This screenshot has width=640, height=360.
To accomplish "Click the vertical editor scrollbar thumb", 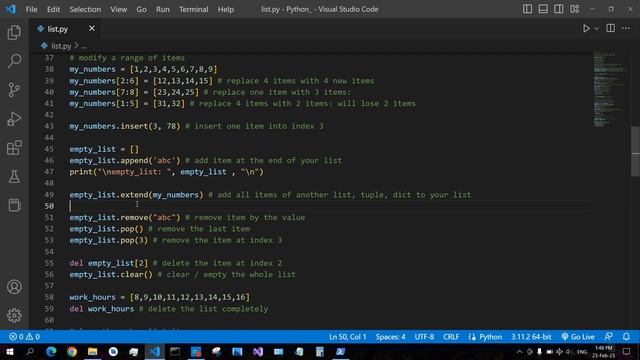I will (x=636, y=151).
